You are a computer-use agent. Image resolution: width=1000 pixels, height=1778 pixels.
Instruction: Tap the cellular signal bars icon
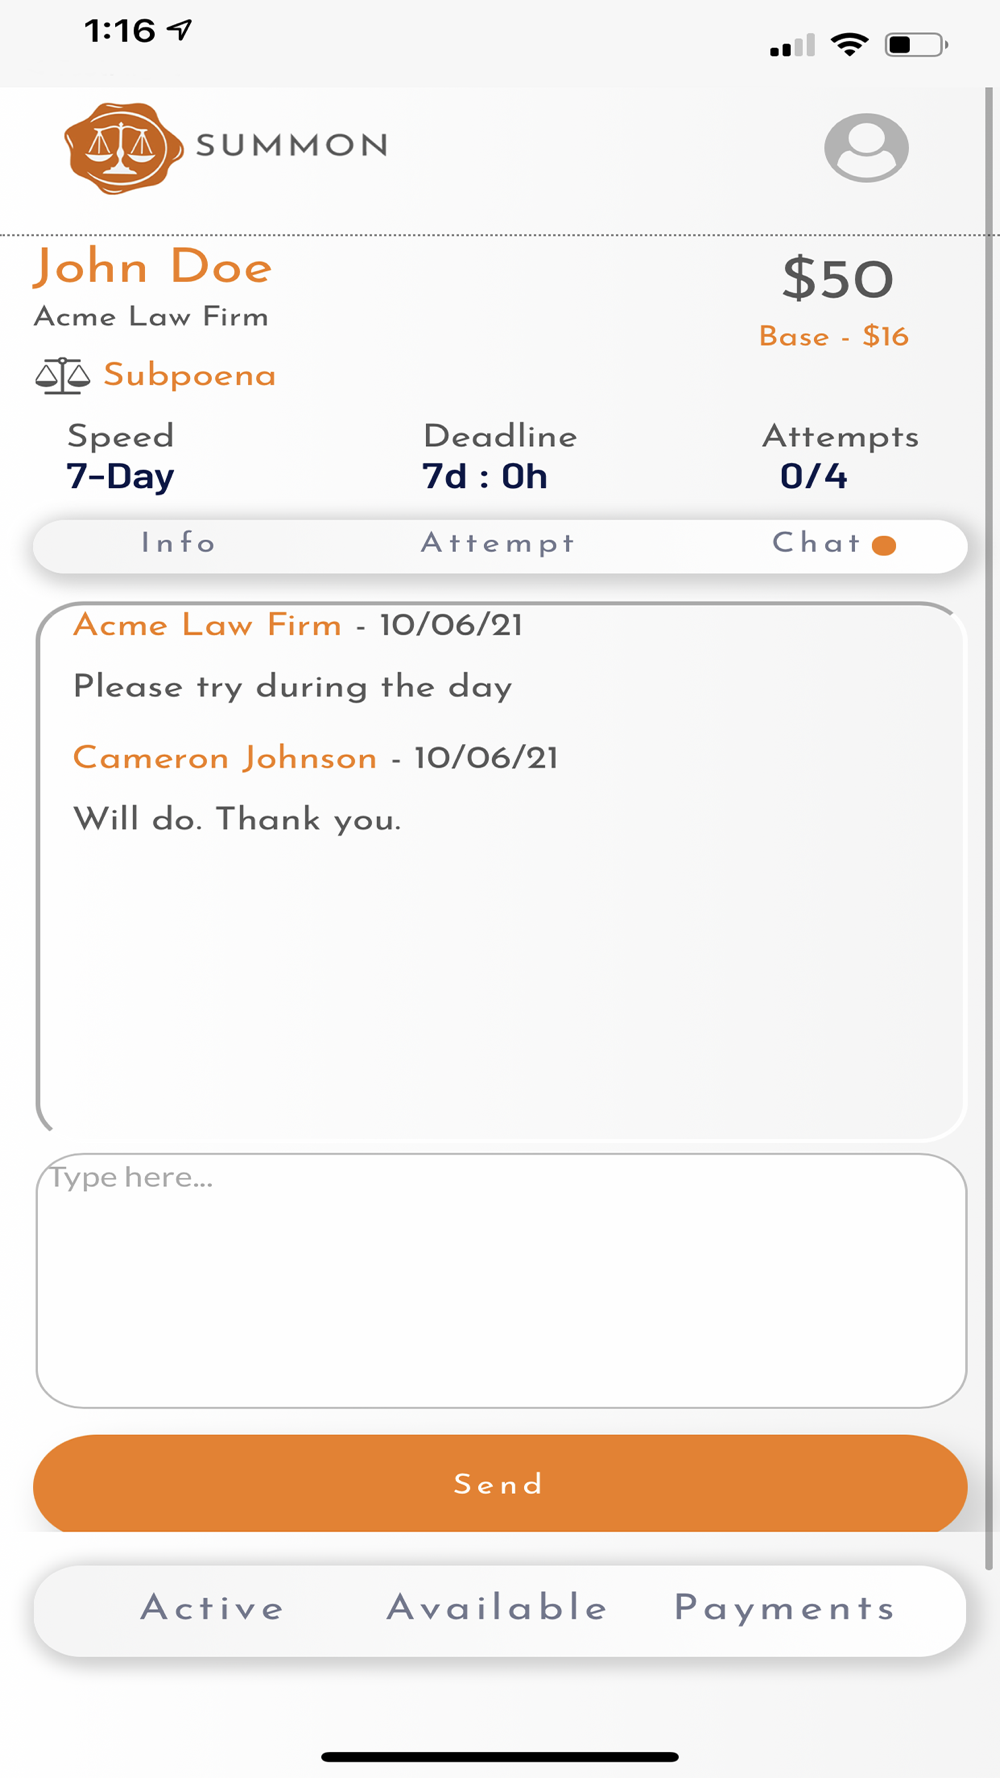792,46
